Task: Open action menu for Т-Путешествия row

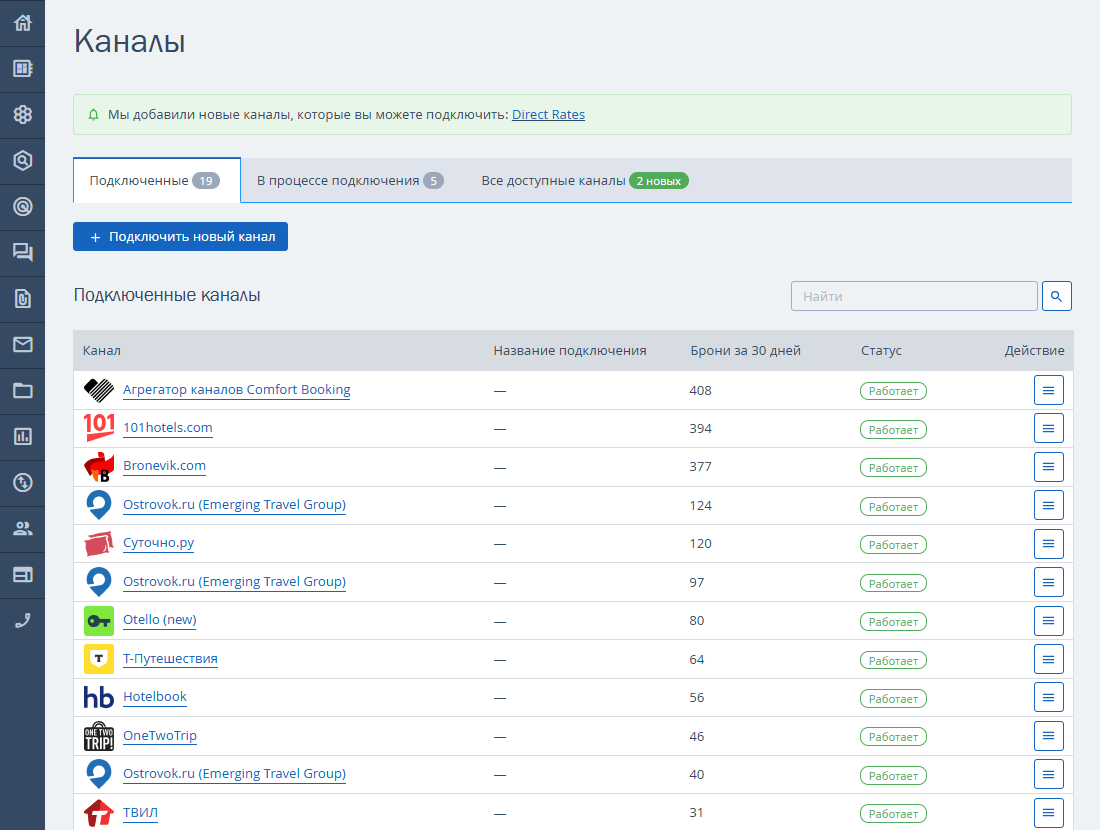Action: (1049, 659)
